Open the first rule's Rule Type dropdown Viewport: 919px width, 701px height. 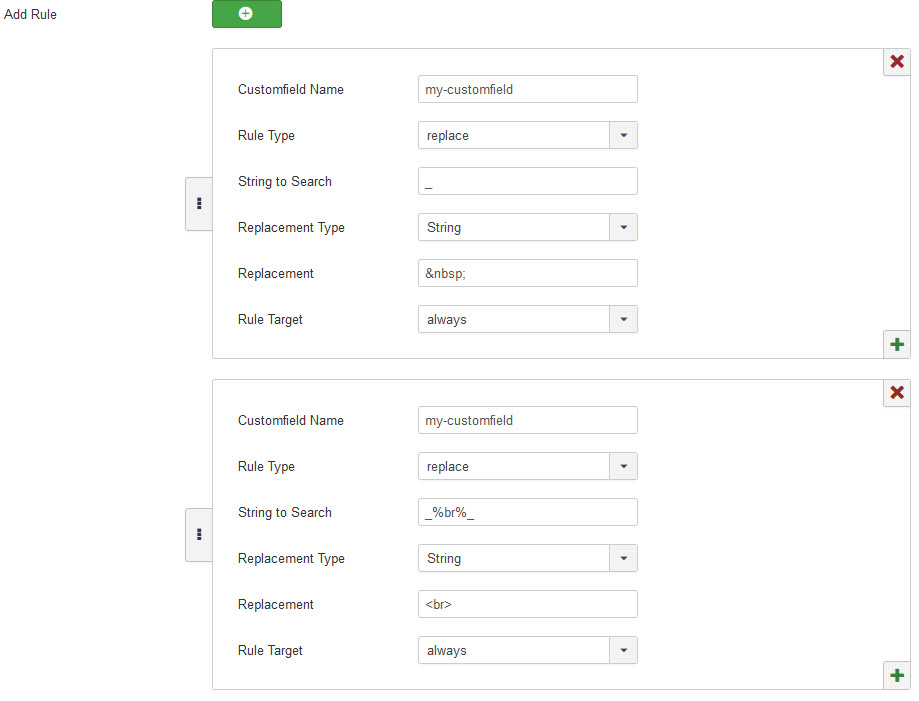[x=527, y=135]
